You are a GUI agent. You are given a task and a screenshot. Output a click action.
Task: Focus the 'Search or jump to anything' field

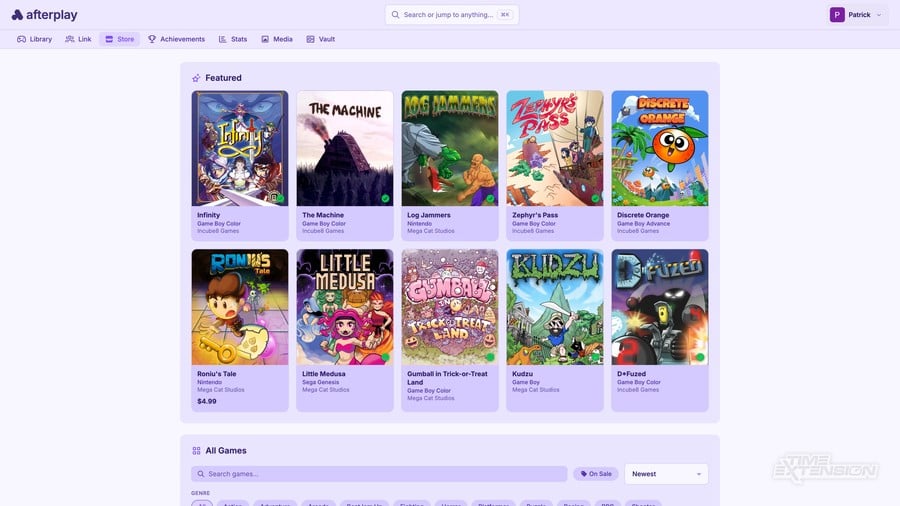coord(452,15)
